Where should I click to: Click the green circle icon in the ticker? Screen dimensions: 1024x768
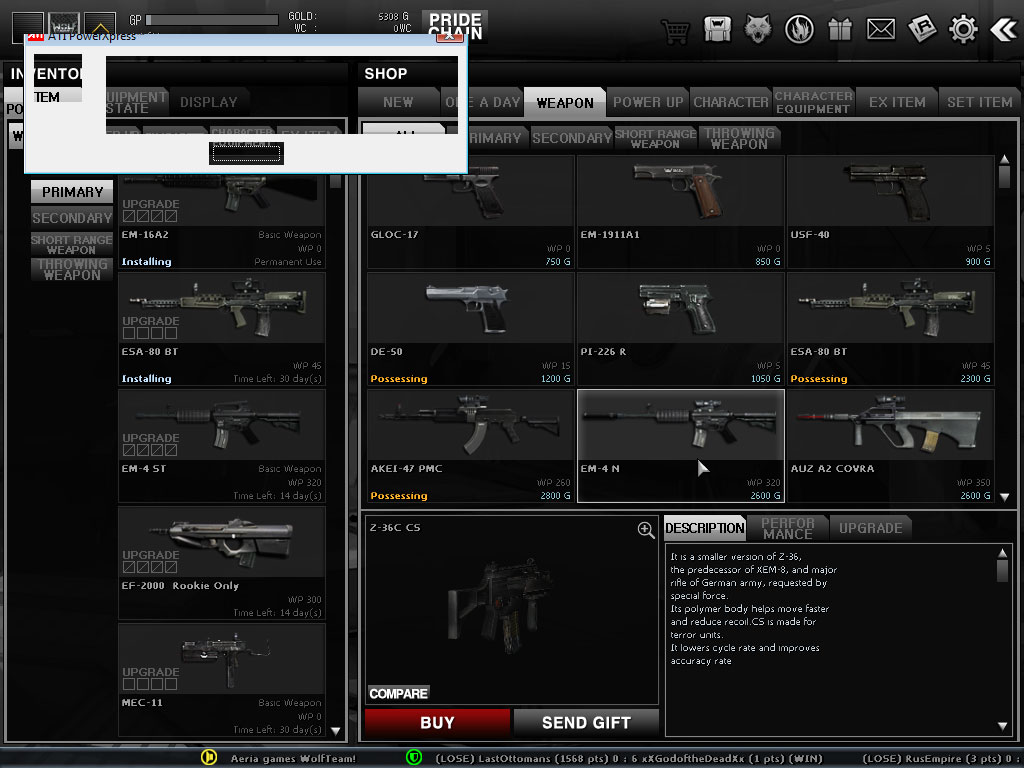(x=413, y=757)
